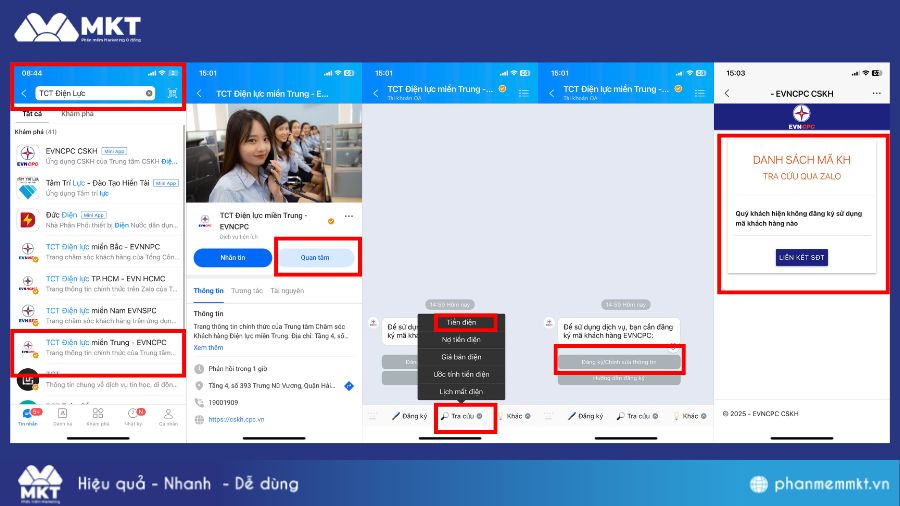Screen dimensions: 900x506
Task: Go back from the chat showing the Hướng dẫn đăng ký button
Action: (x=552, y=93)
